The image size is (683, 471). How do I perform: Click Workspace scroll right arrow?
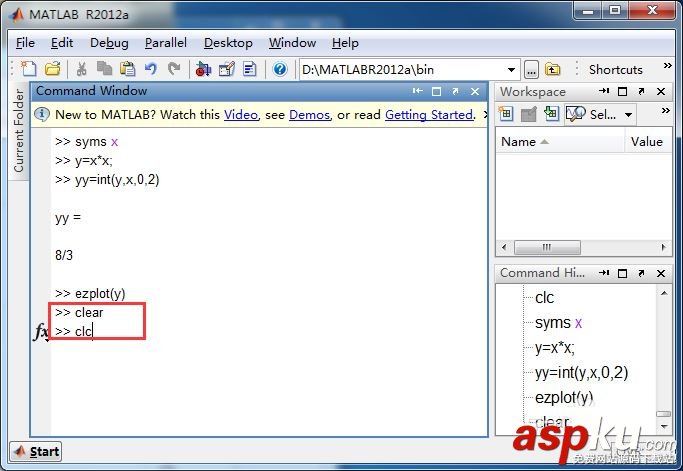coord(663,247)
